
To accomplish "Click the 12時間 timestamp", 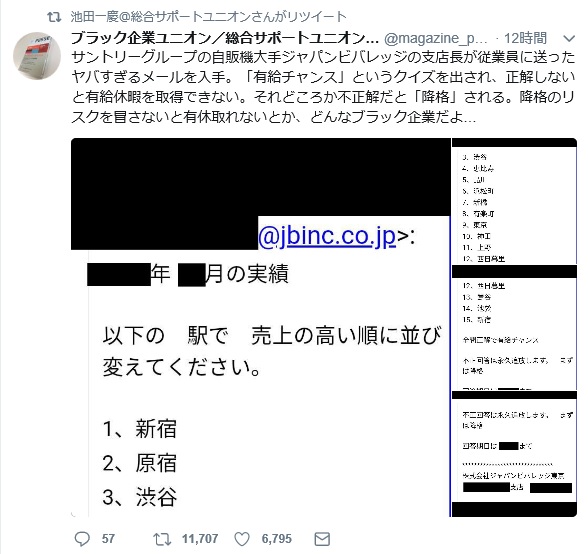I will (x=525, y=38).
